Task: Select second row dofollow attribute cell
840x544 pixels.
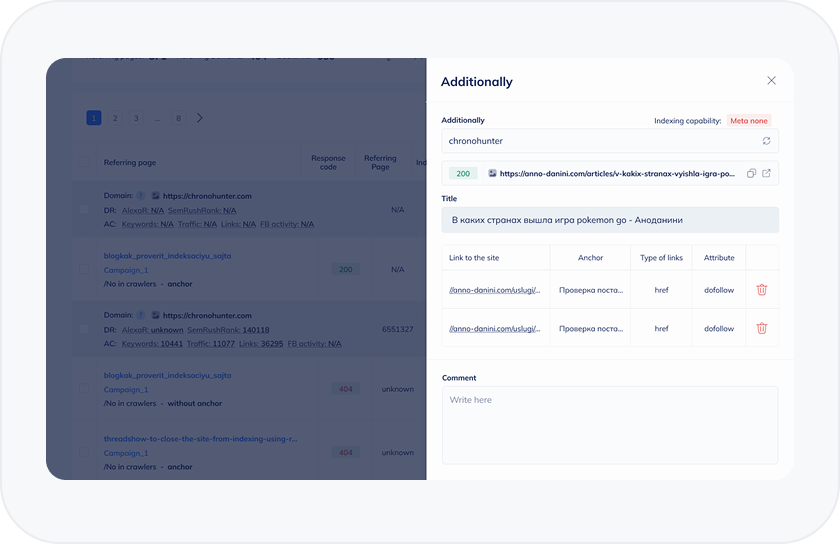Action: coord(719,329)
